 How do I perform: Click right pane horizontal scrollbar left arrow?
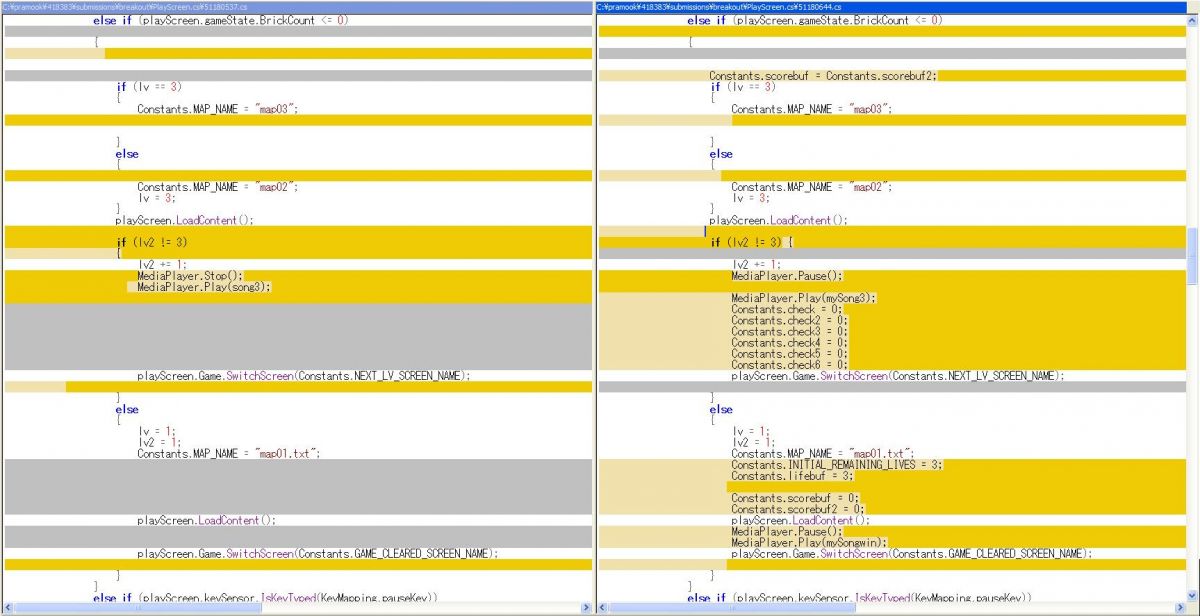point(603,608)
